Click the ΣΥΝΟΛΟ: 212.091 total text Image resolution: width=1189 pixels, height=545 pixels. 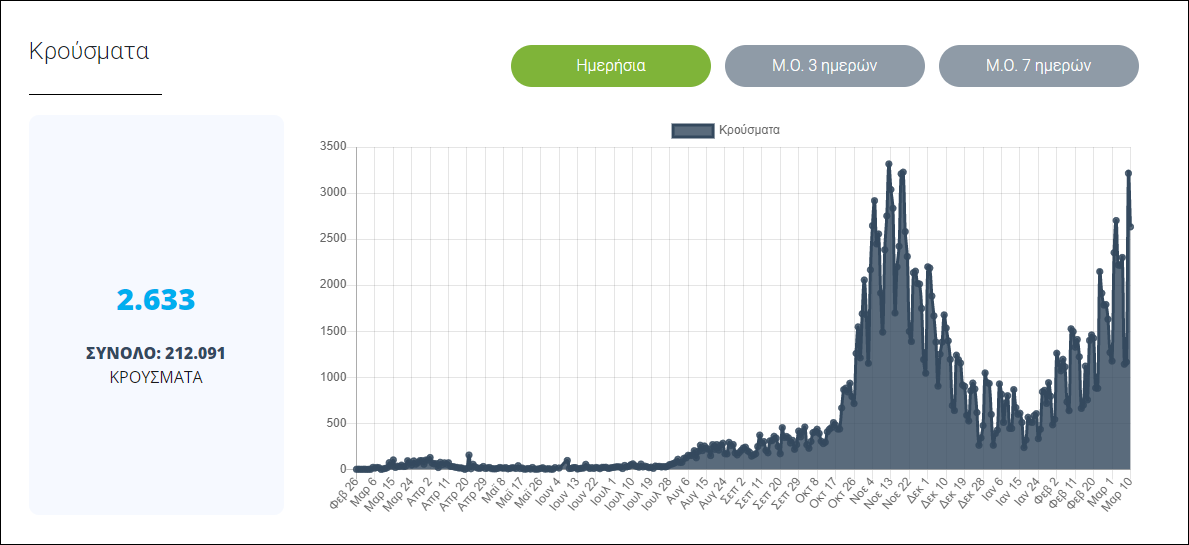click(156, 353)
